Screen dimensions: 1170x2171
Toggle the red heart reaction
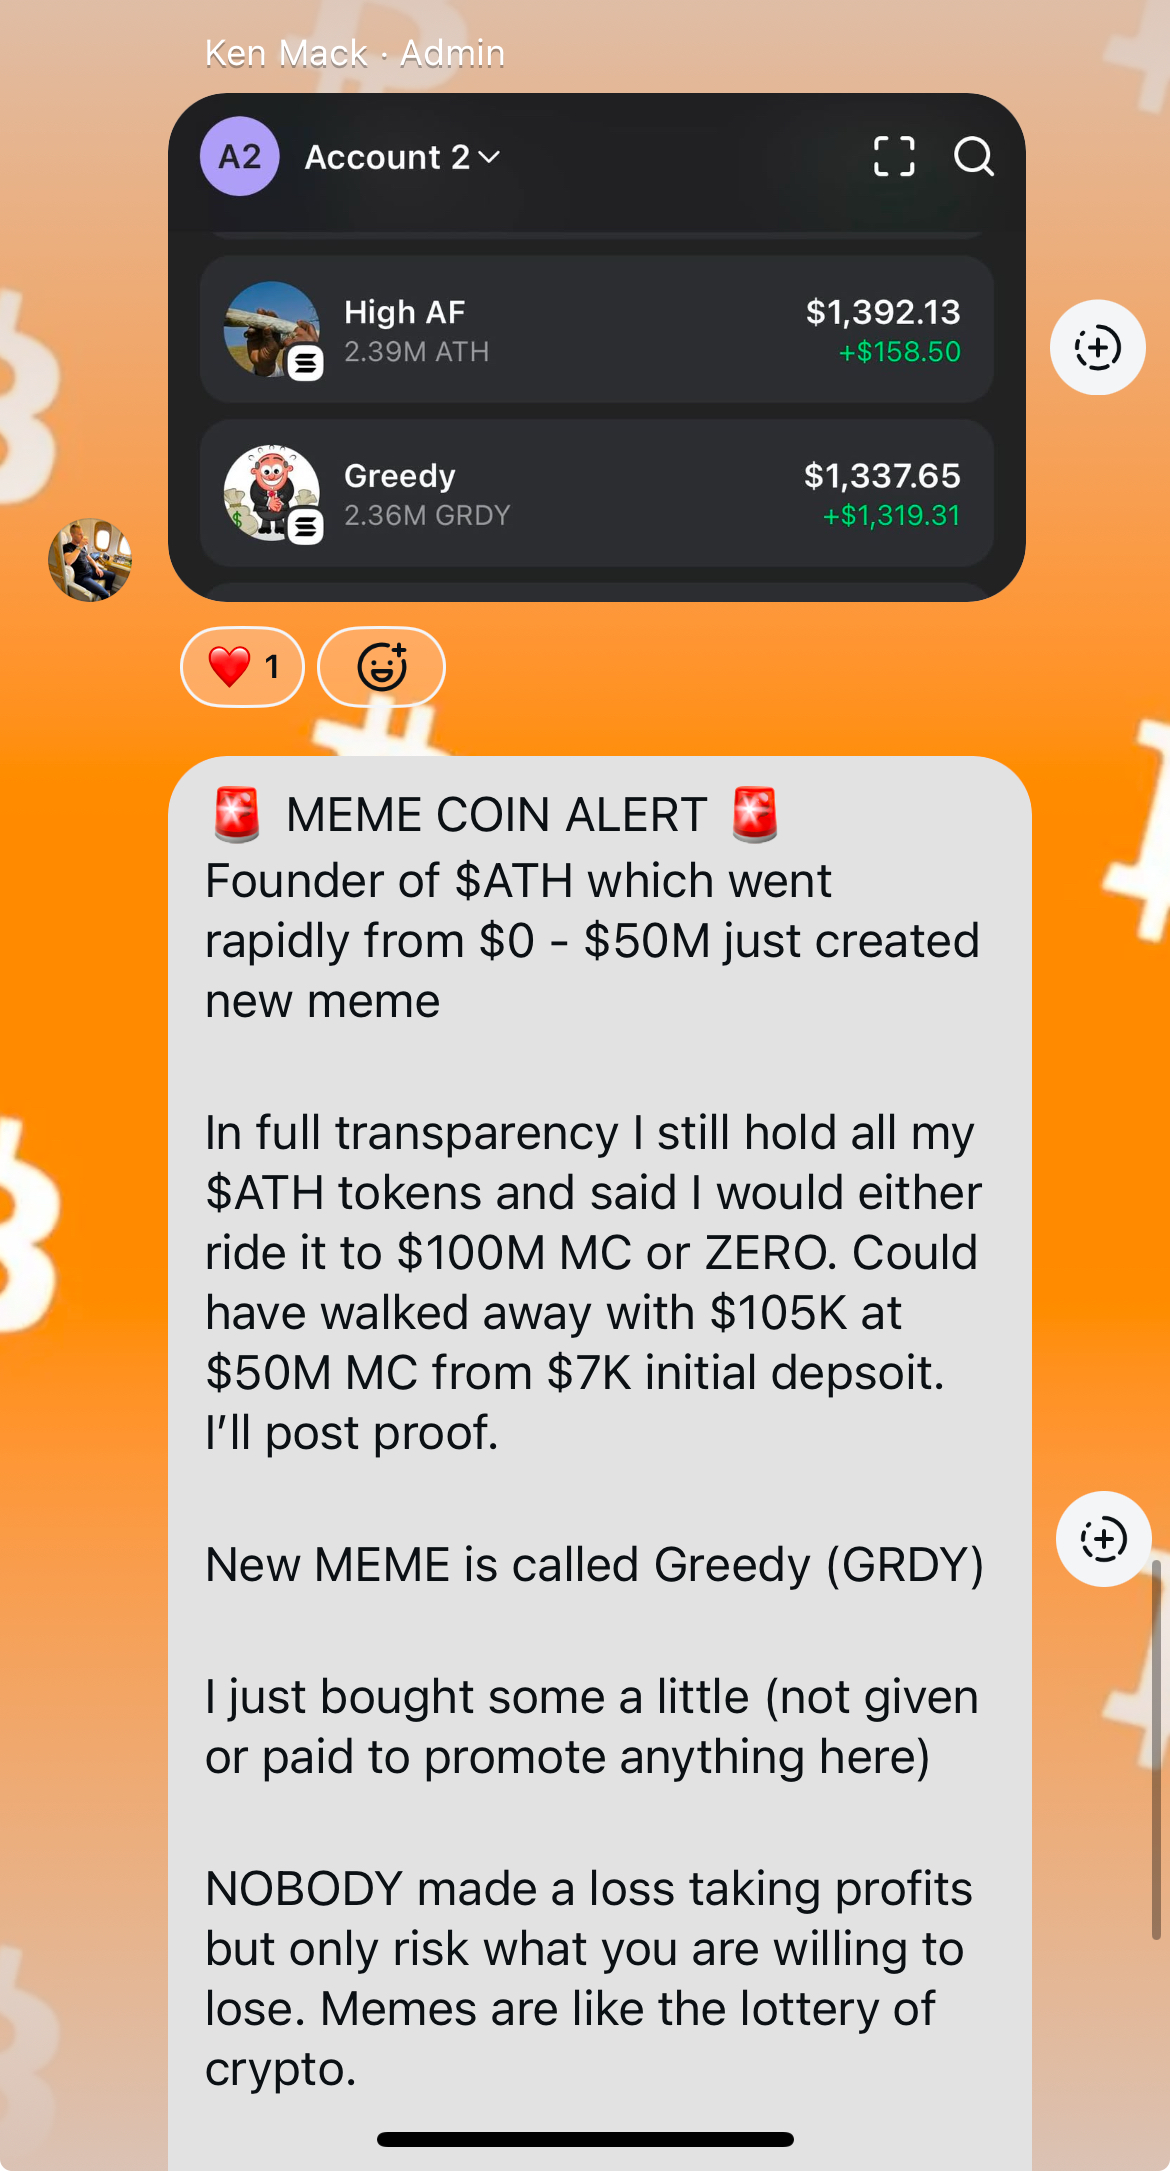pos(242,667)
